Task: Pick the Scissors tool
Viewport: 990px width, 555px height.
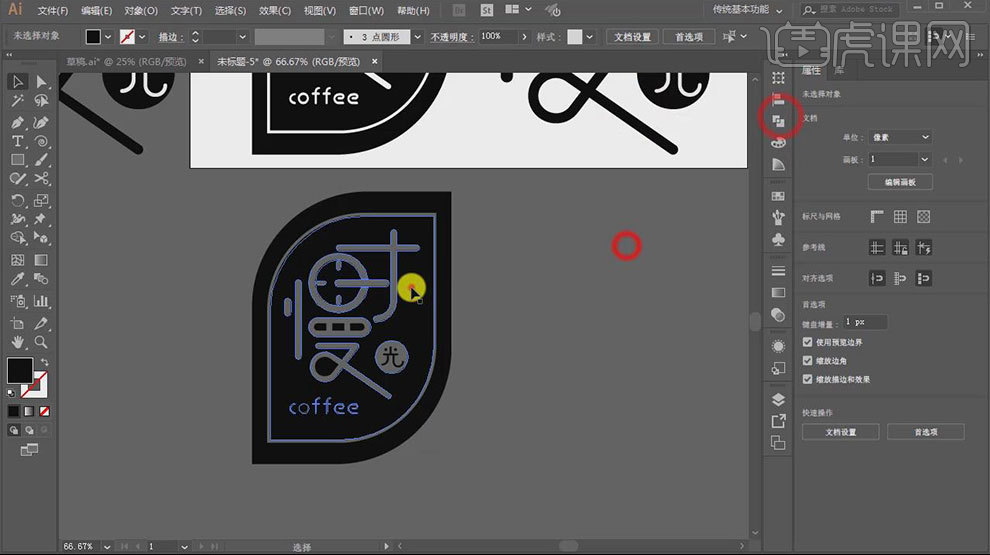Action: (41, 179)
